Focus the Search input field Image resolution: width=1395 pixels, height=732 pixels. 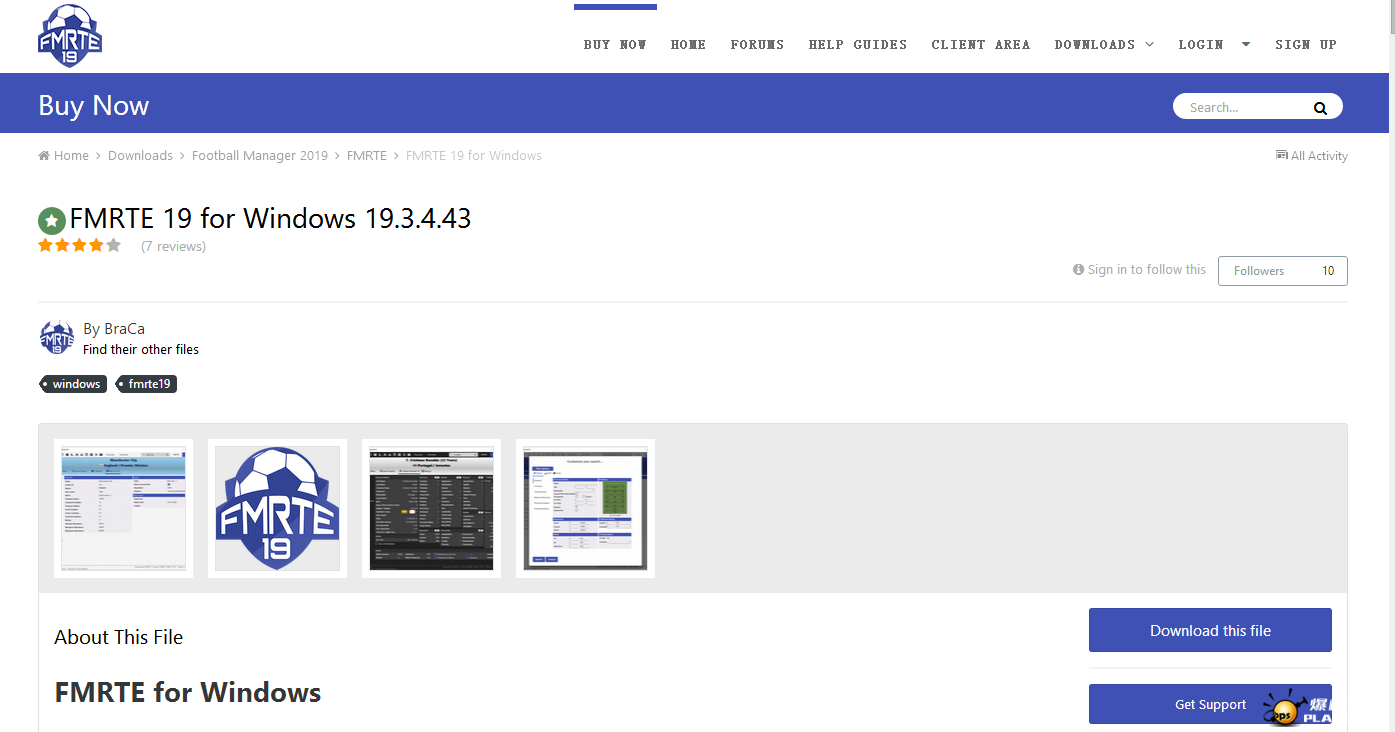(x=1245, y=107)
